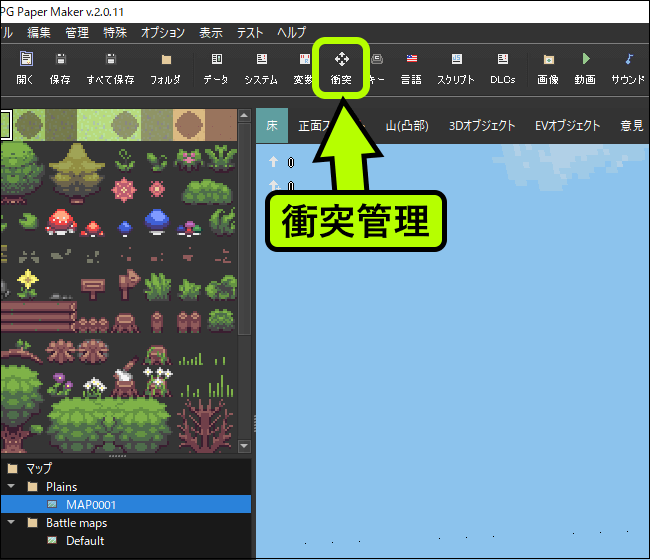
Task: Open the システム (System) manager icon
Action: point(261,68)
